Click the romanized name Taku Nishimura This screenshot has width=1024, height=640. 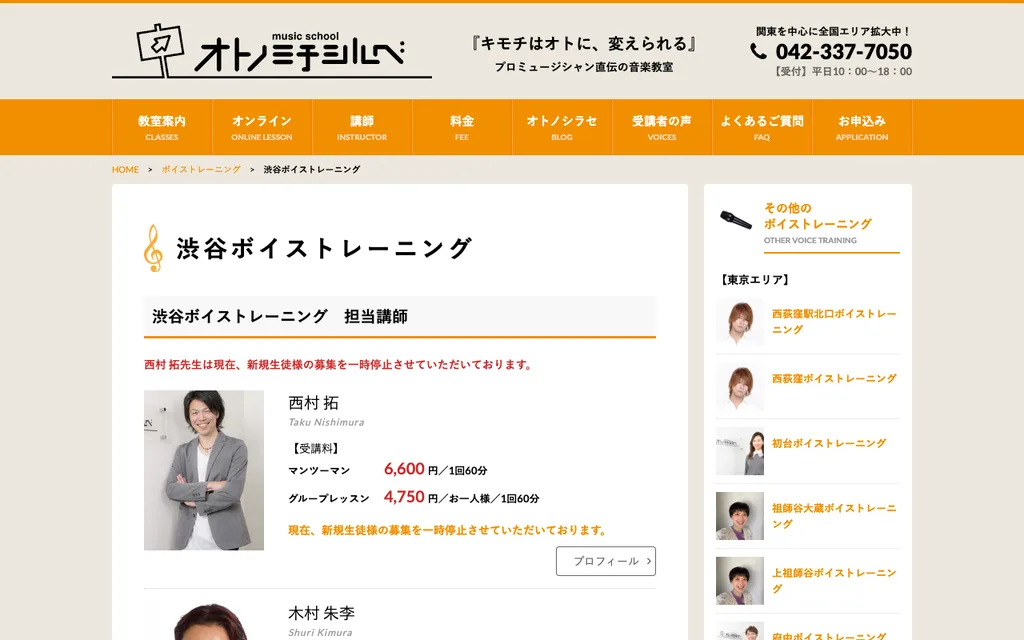pos(326,422)
